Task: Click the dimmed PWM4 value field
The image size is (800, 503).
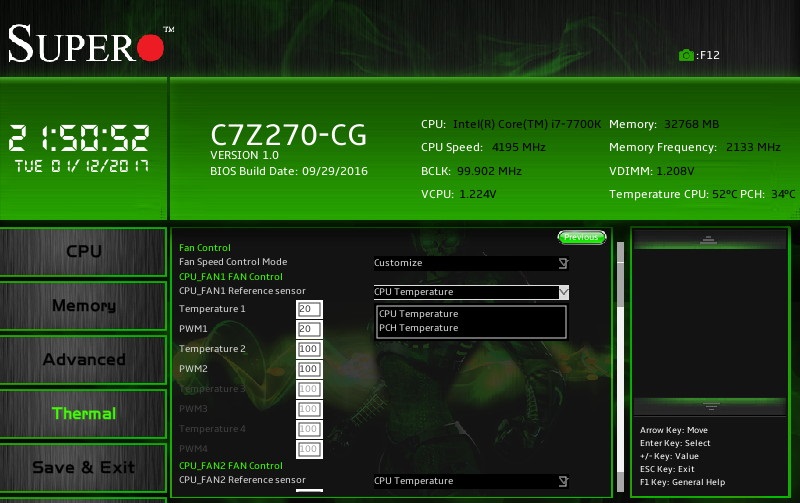Action: click(x=309, y=449)
